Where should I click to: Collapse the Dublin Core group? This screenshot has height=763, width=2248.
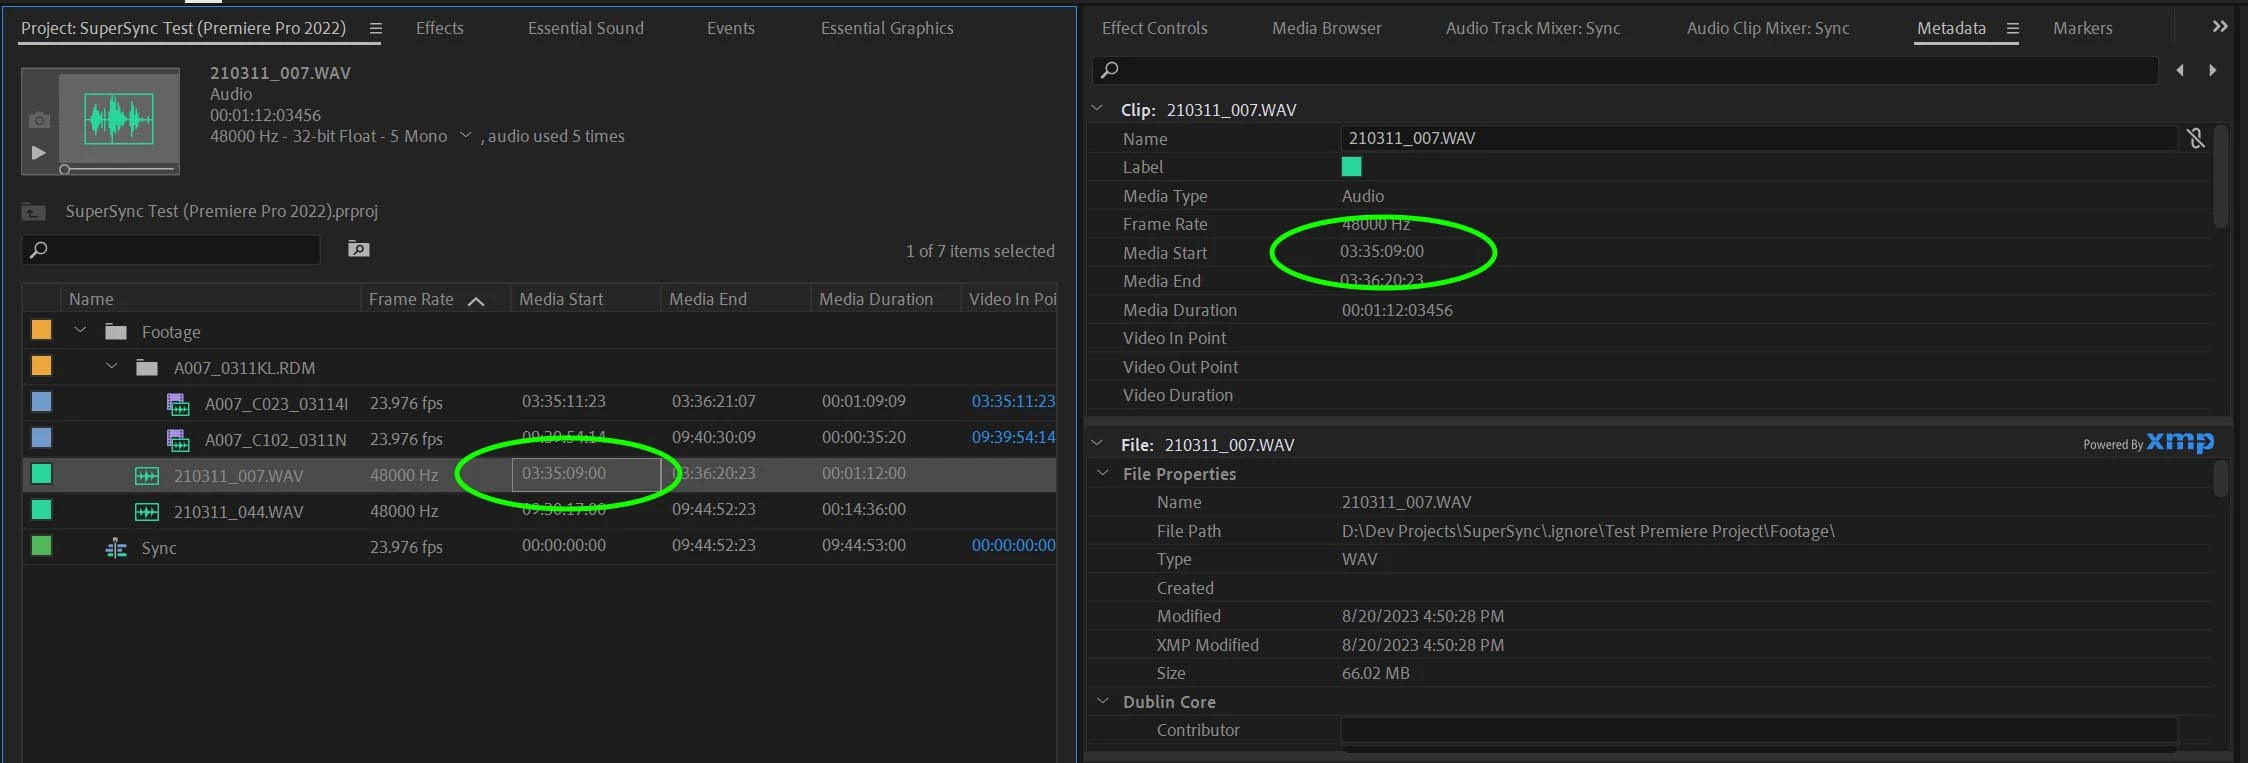[x=1103, y=701]
